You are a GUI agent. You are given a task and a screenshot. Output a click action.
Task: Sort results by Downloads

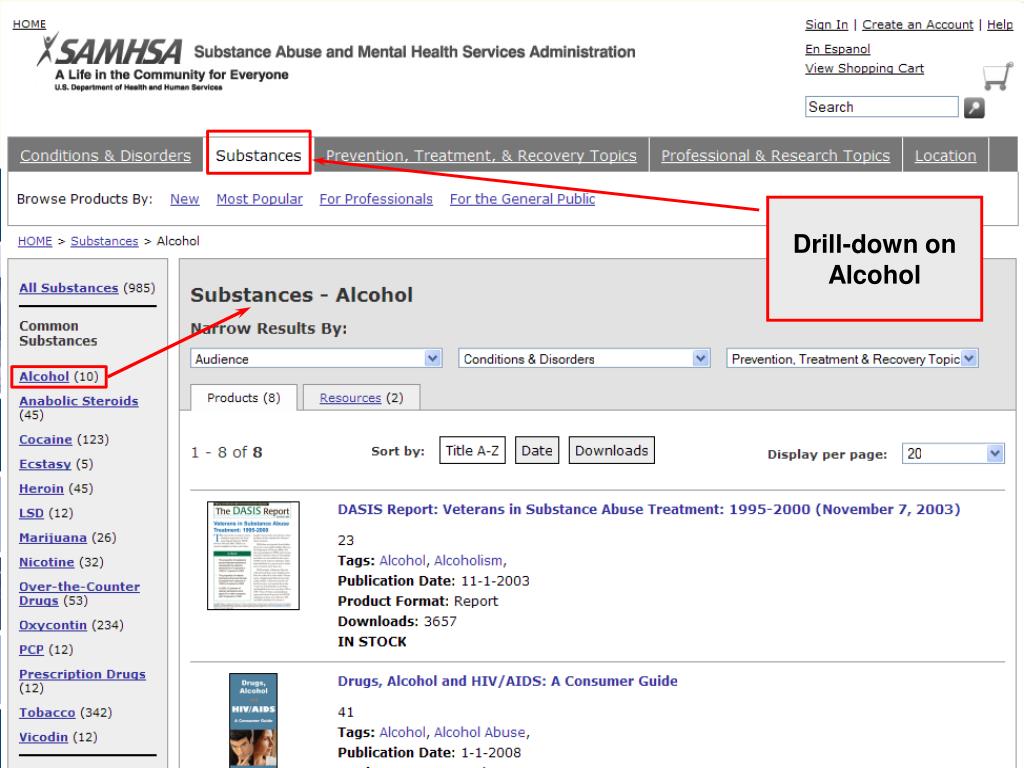(611, 451)
